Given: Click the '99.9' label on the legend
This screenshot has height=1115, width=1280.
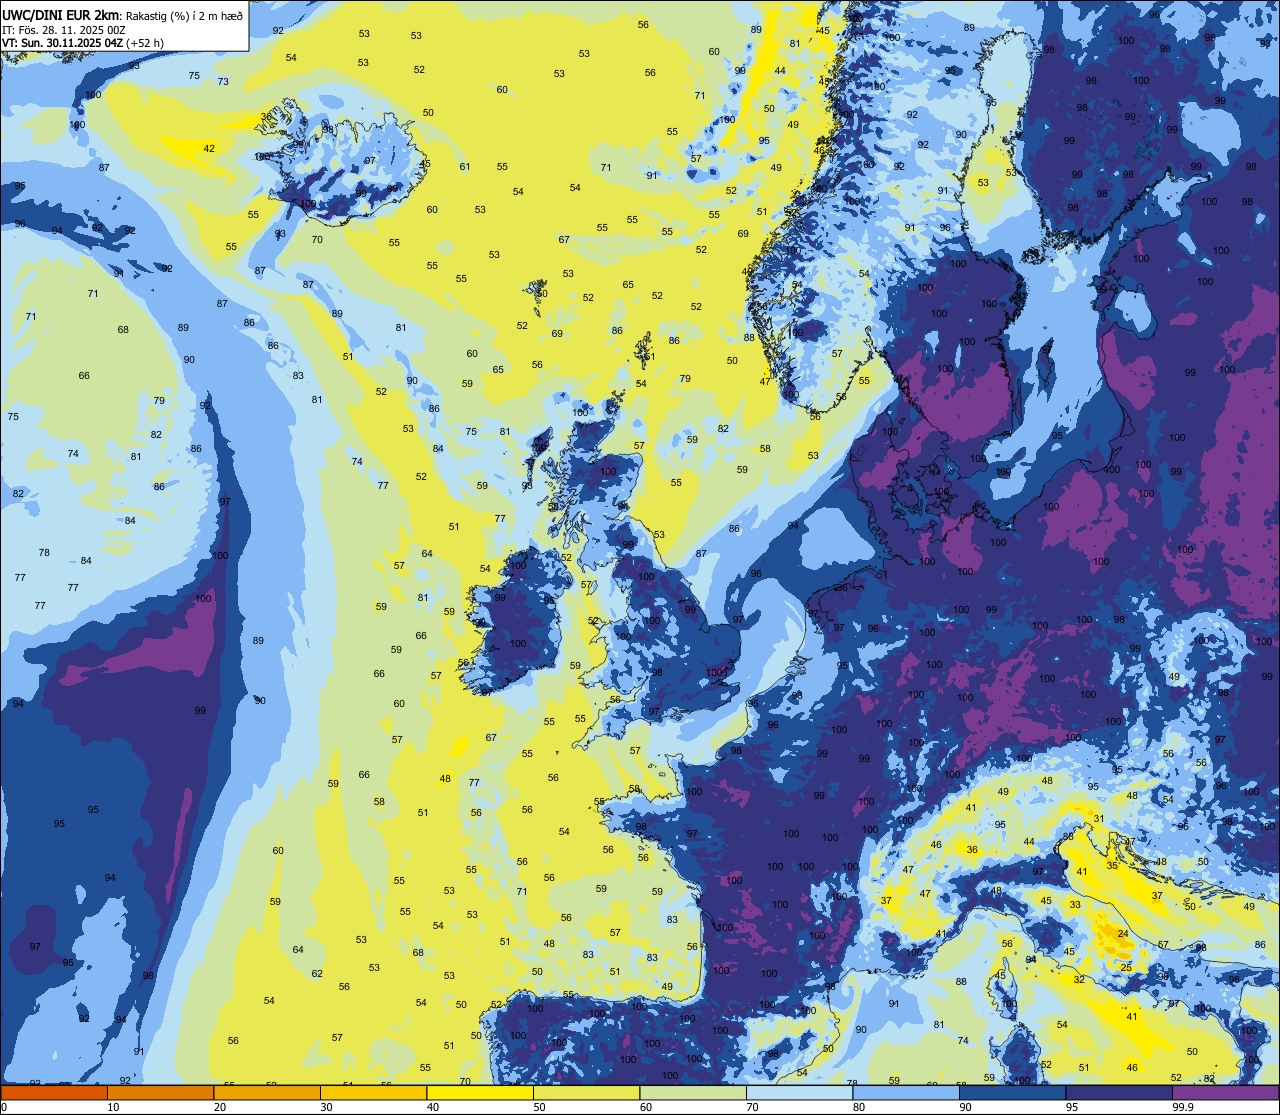Looking at the screenshot, I should 1184,1107.
